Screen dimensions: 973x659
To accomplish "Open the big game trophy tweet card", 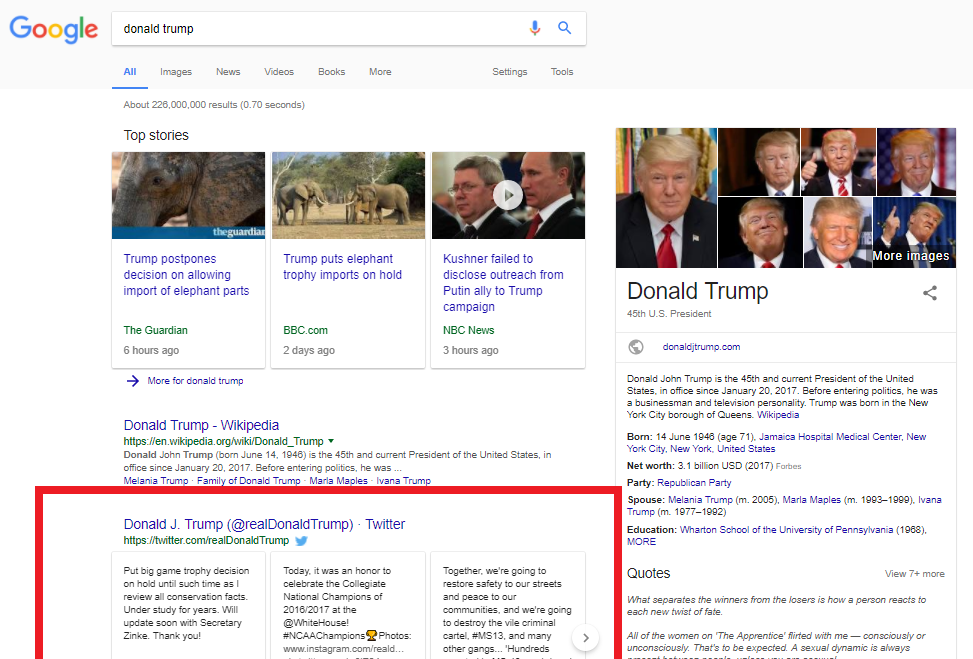I will (x=189, y=605).
